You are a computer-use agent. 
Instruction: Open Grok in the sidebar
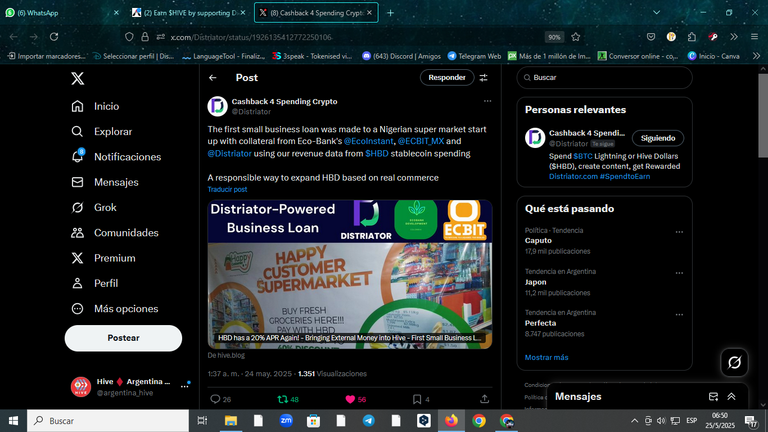tap(94, 208)
